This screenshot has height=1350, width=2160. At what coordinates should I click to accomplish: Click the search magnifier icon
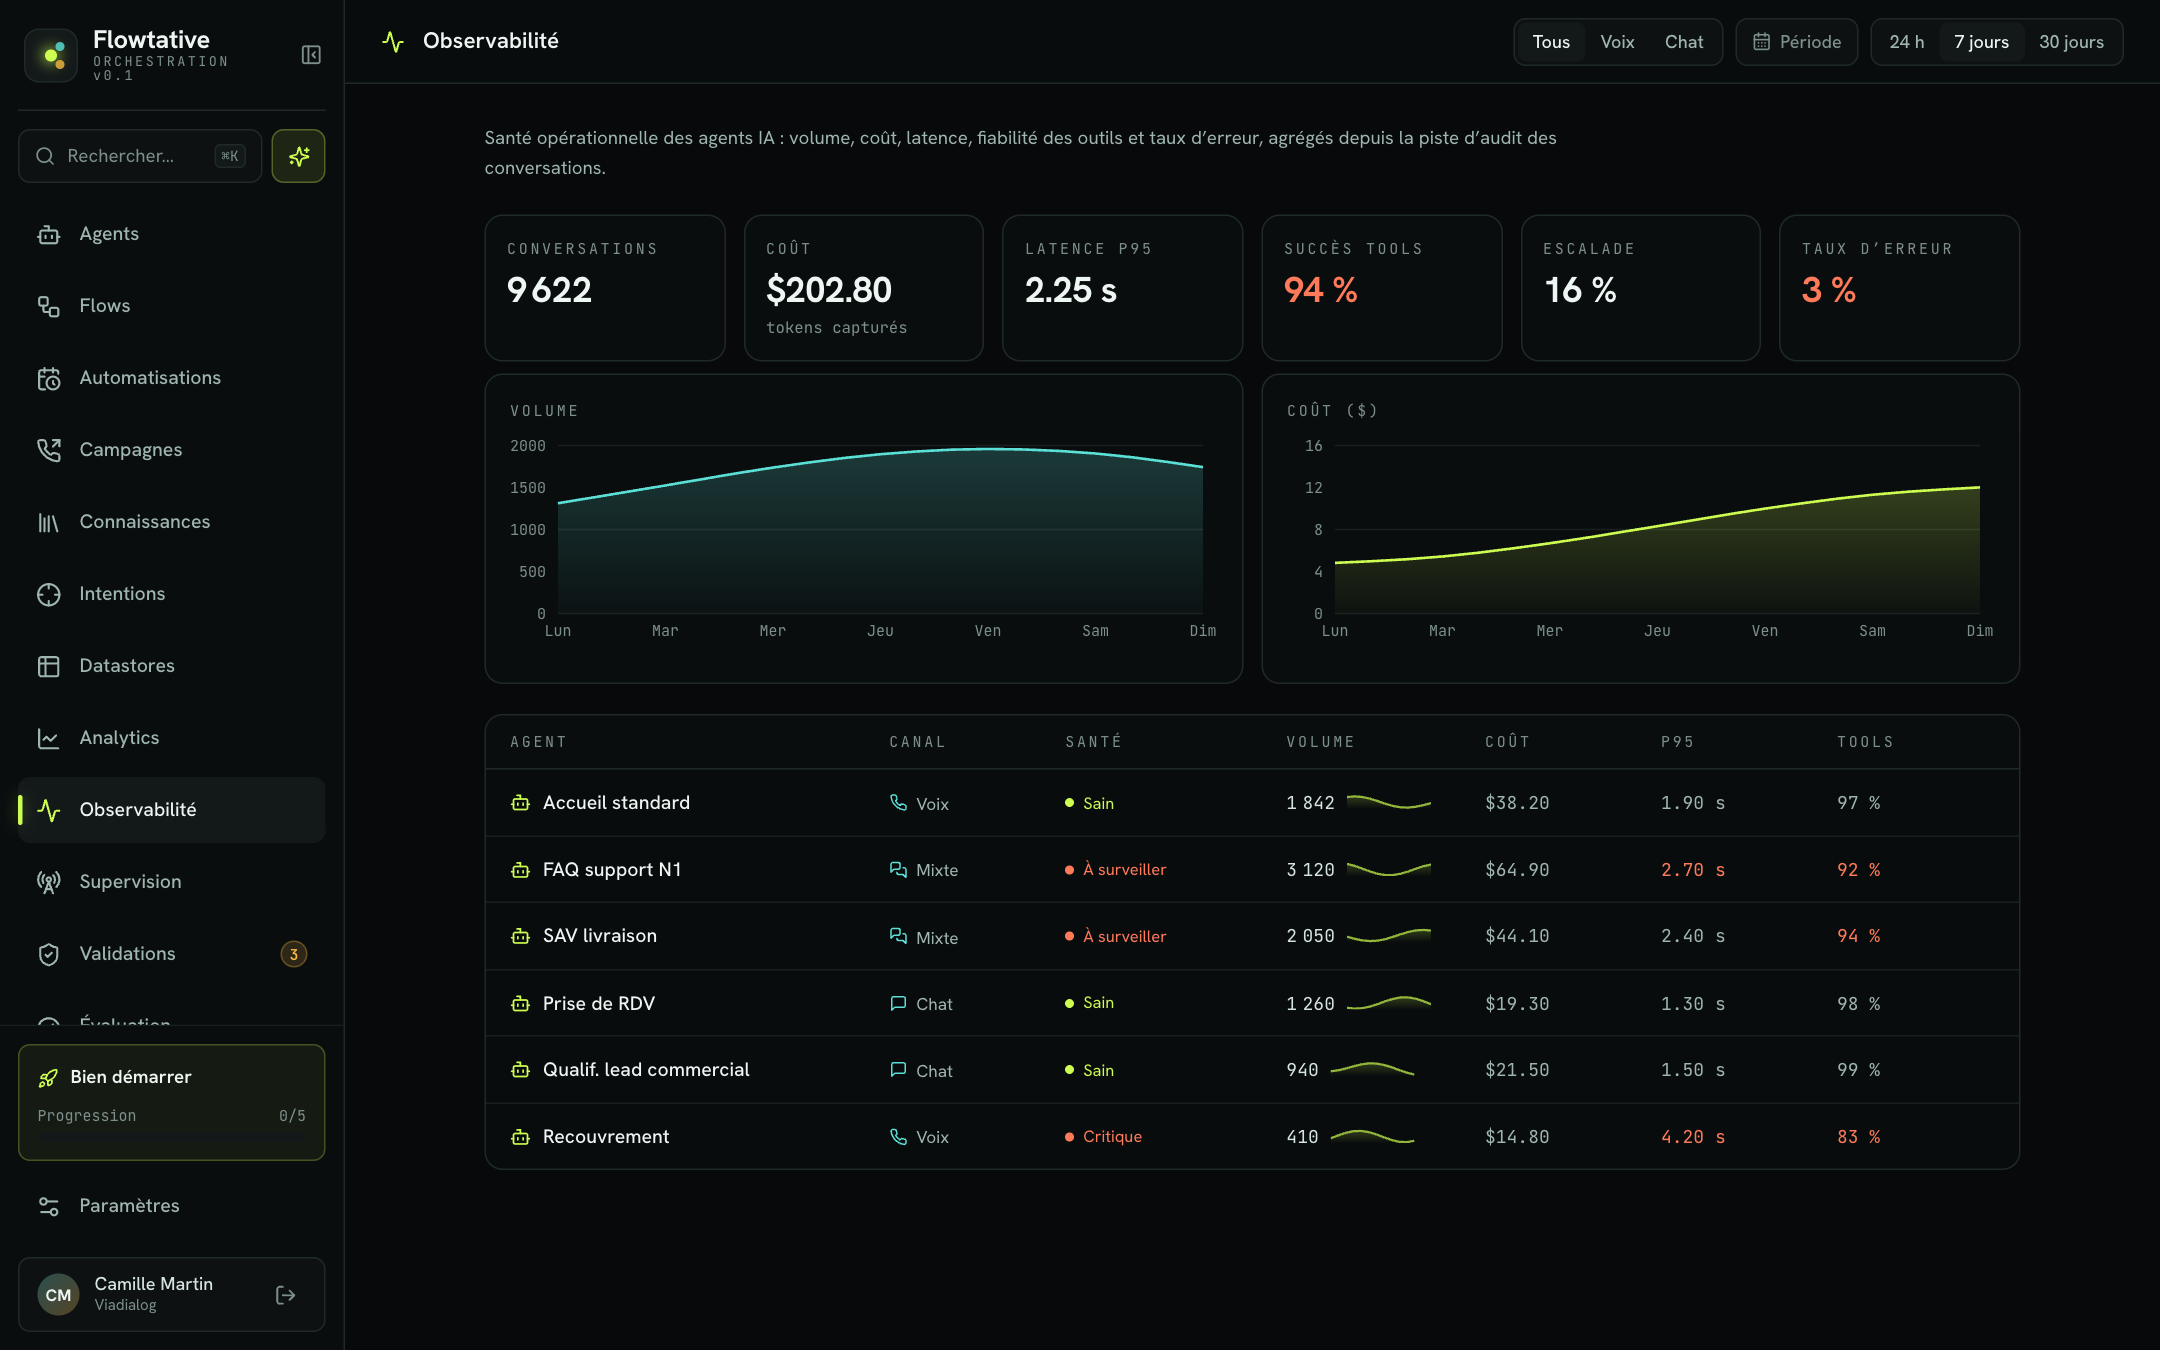tap(45, 156)
